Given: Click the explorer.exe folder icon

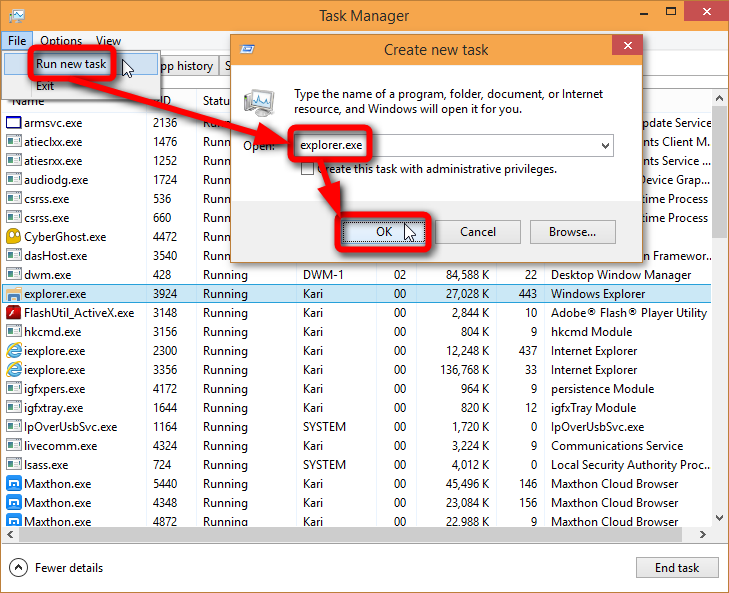Looking at the screenshot, I should (x=13, y=293).
